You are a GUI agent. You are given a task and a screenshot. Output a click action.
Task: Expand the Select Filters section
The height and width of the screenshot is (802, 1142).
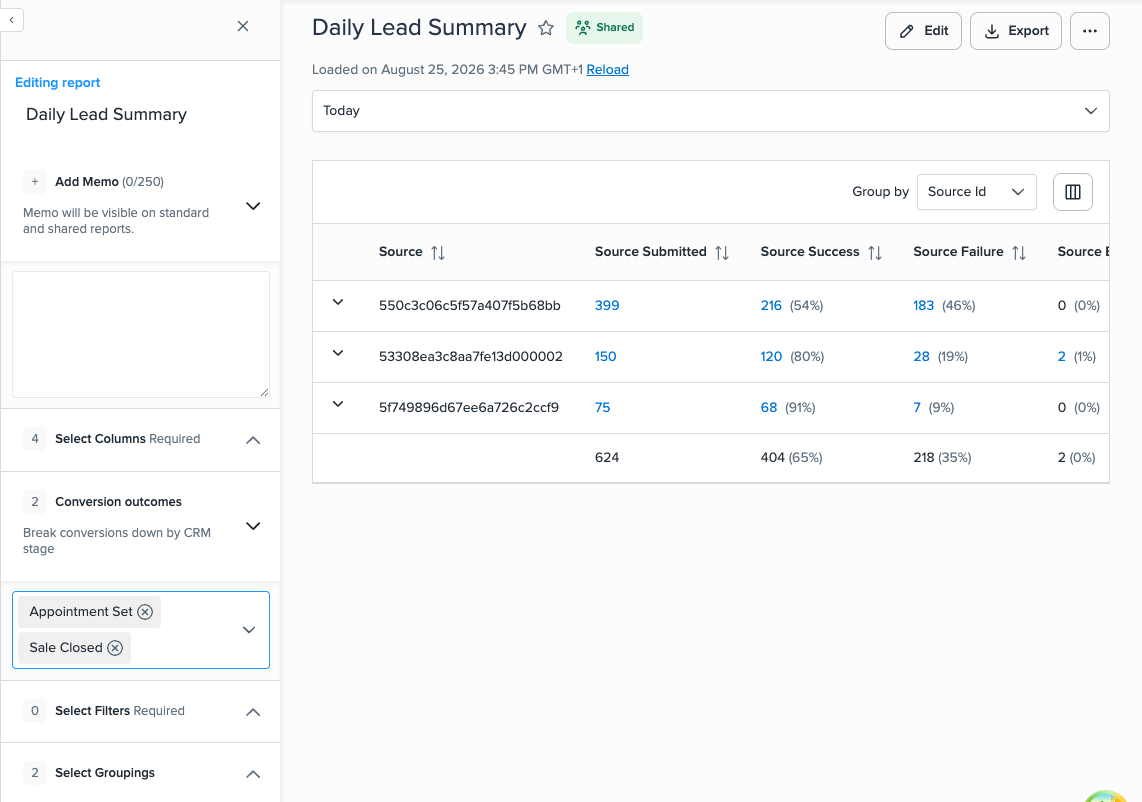[253, 712]
